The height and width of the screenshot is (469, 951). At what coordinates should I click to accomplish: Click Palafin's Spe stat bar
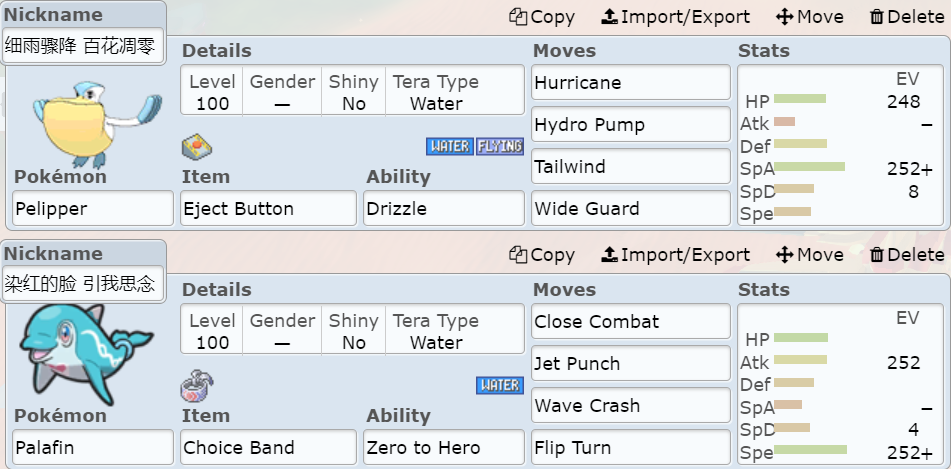click(x=810, y=450)
